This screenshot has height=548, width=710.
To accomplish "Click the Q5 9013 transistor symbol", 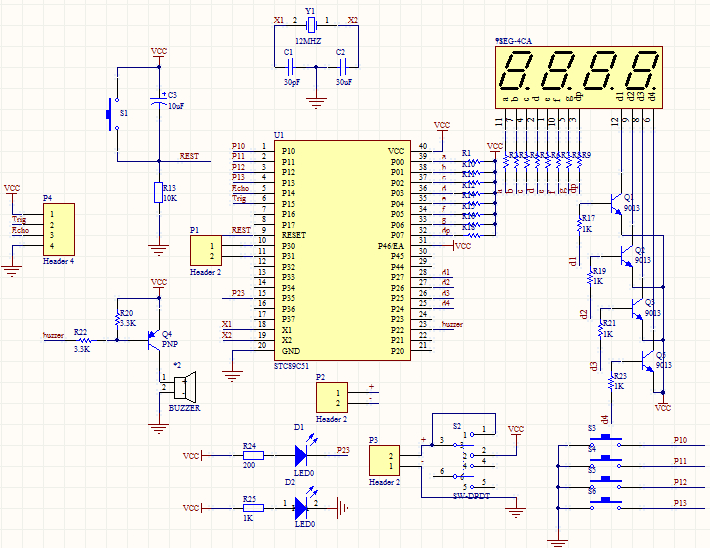I will coord(648,361).
